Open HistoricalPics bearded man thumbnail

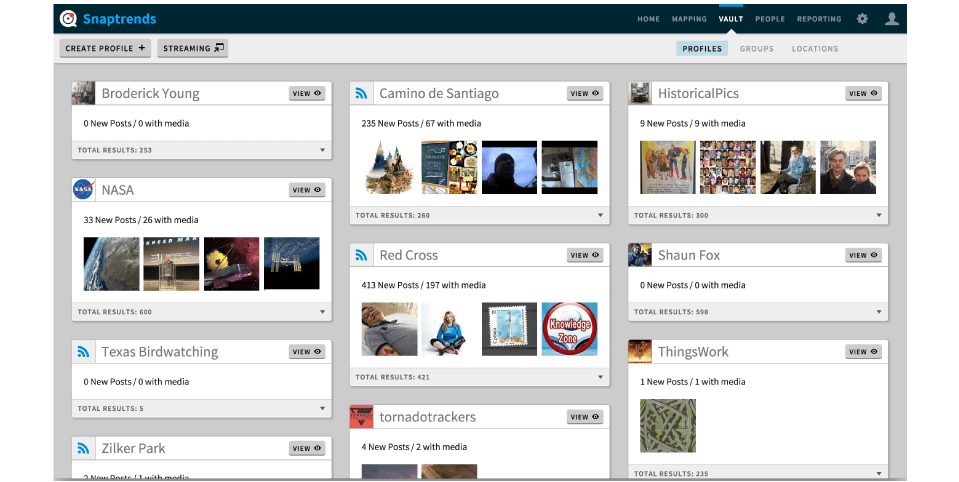tap(788, 168)
